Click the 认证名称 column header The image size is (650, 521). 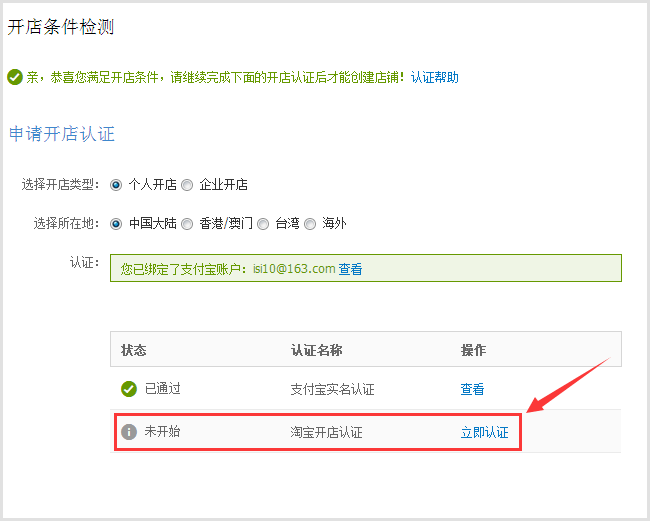tap(316, 350)
